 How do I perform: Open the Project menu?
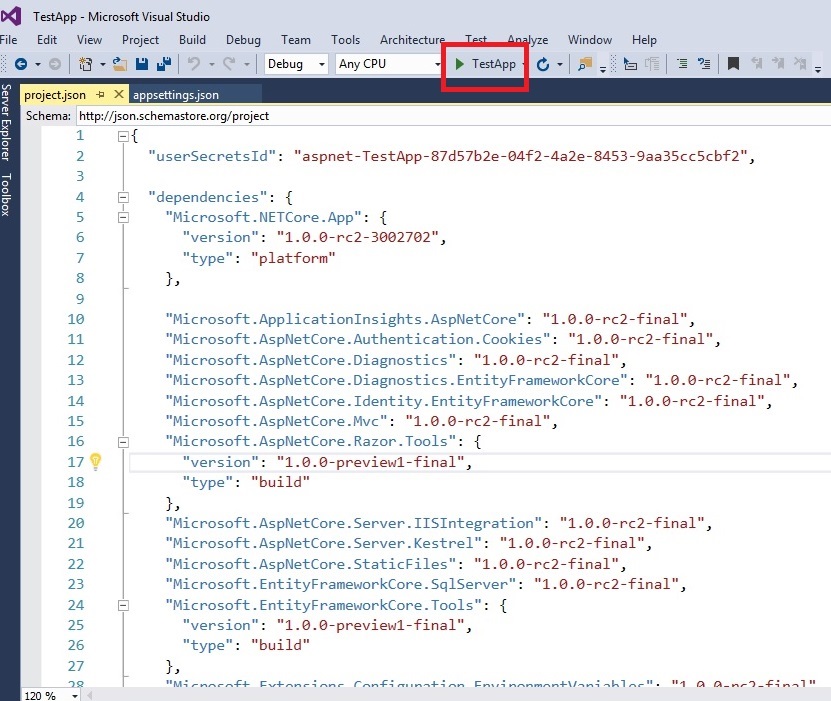point(140,40)
